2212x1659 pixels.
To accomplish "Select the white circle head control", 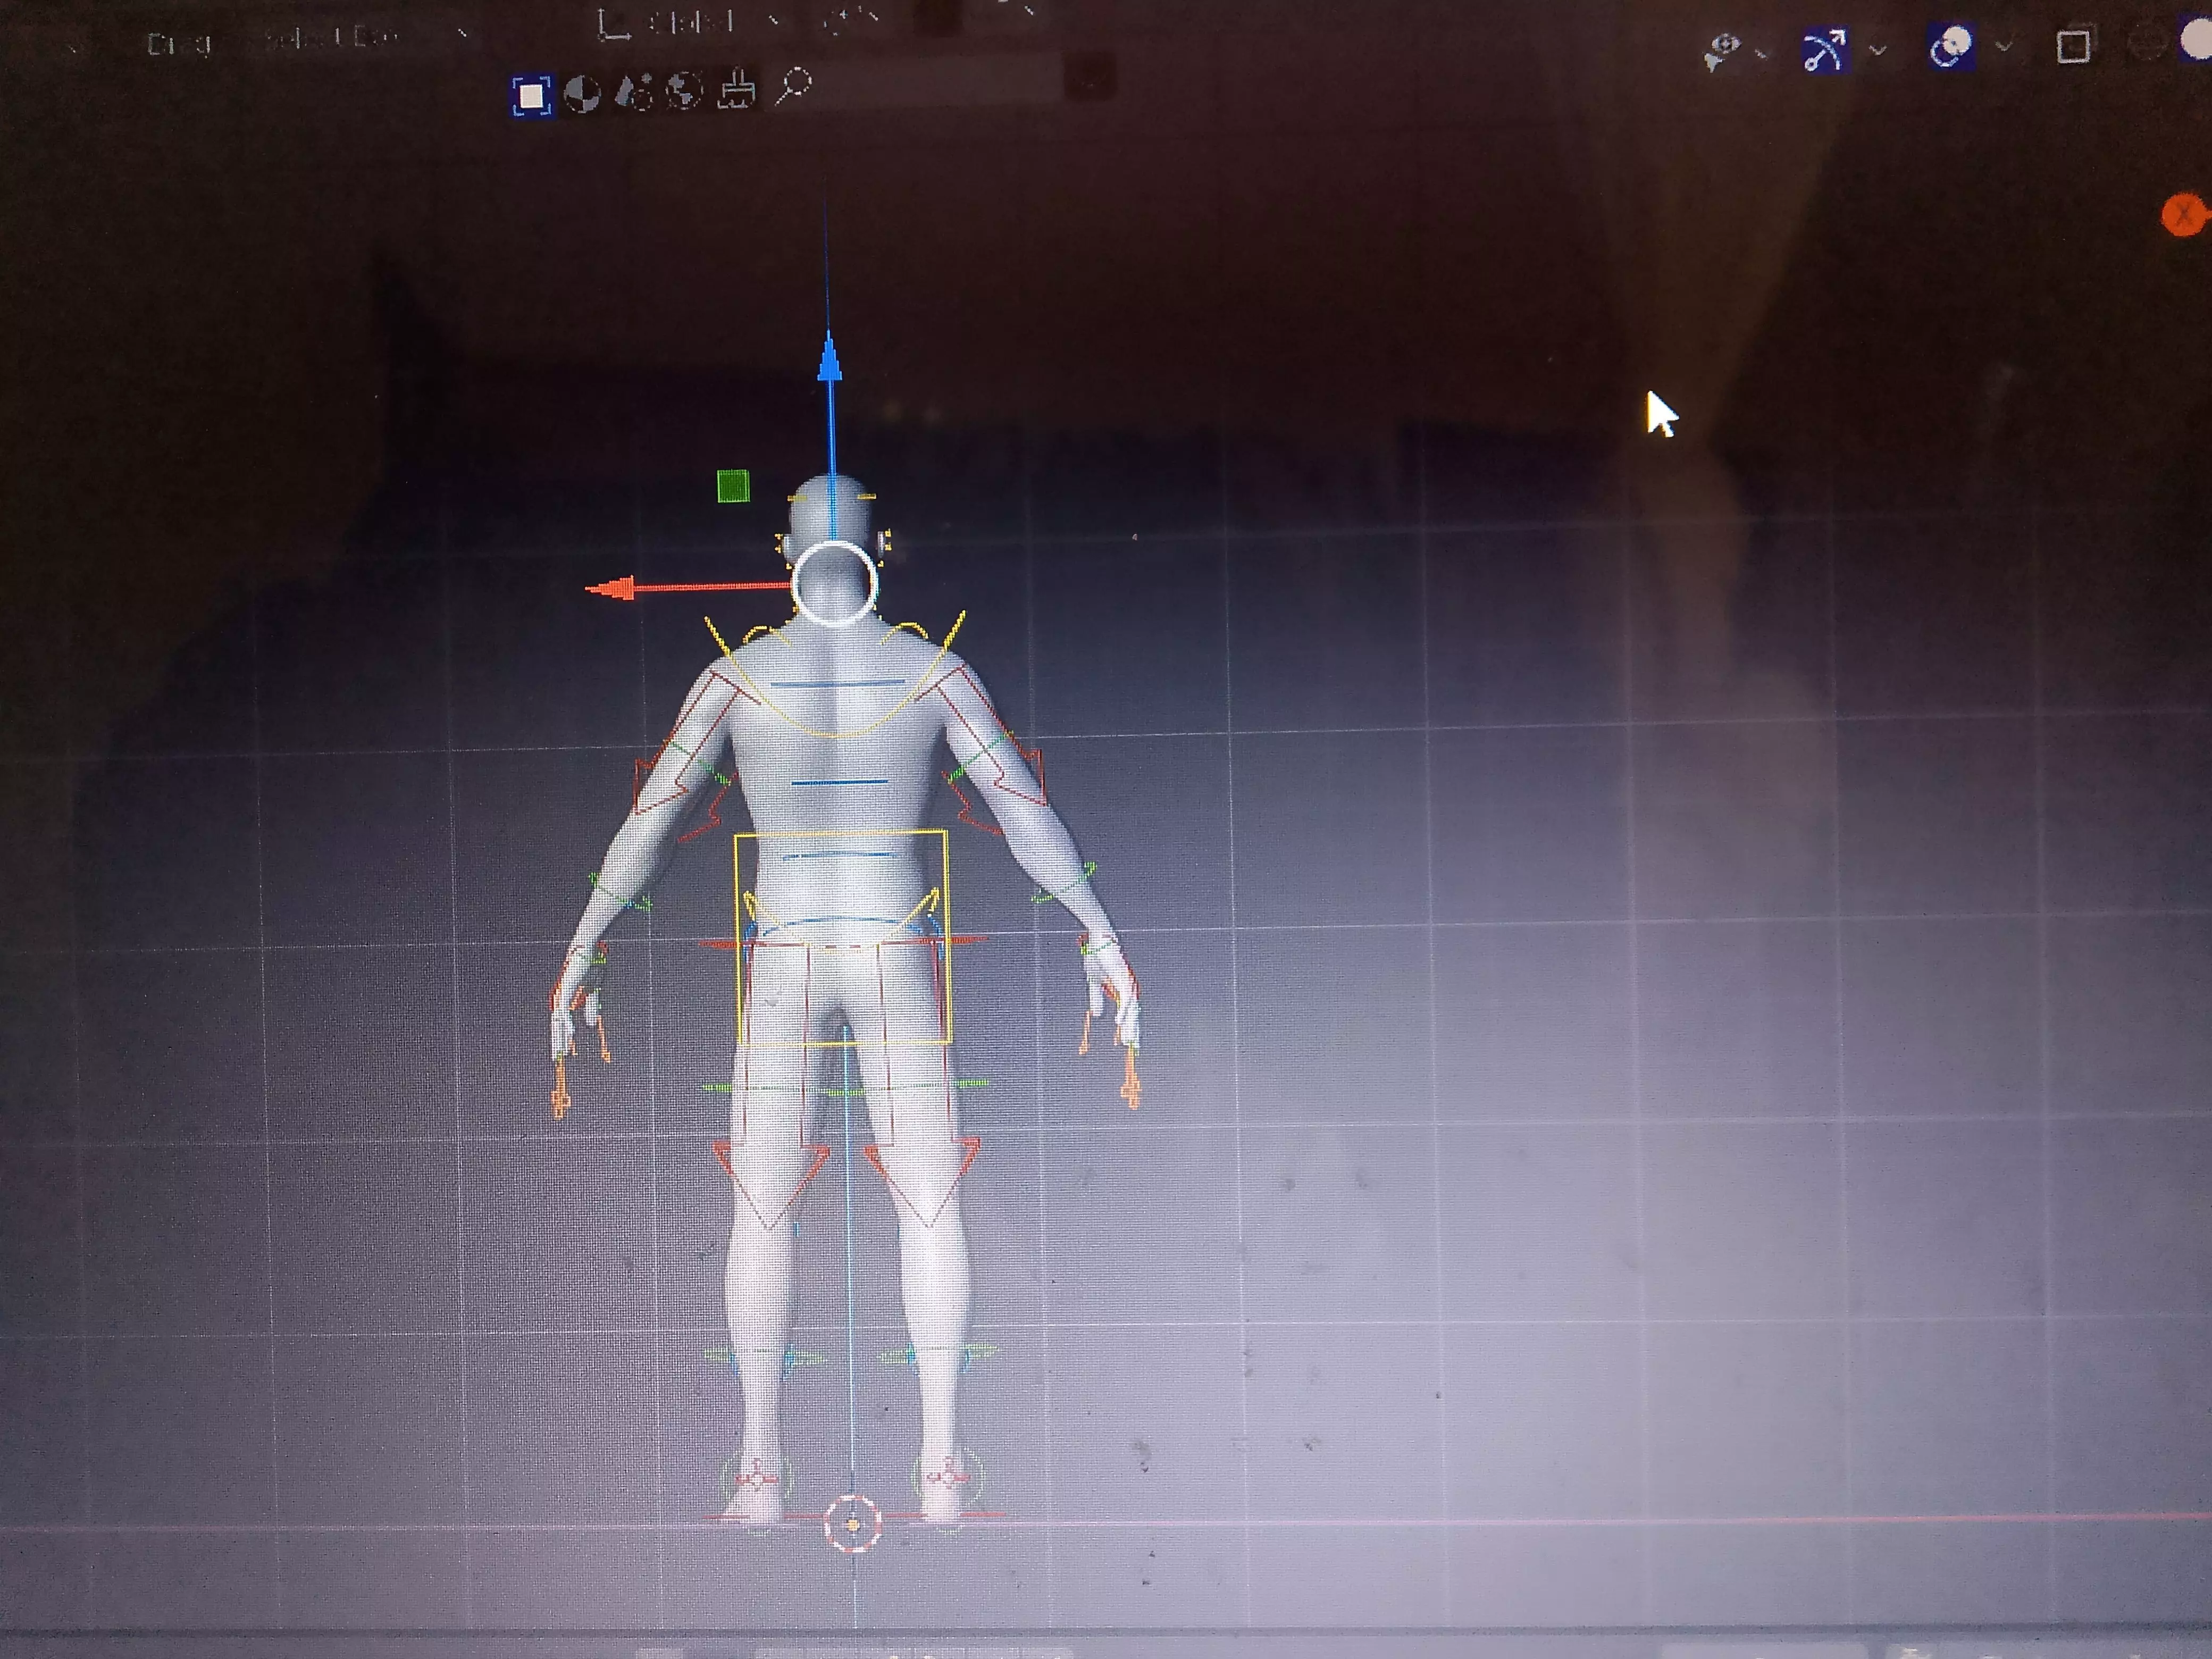I will (x=834, y=583).
